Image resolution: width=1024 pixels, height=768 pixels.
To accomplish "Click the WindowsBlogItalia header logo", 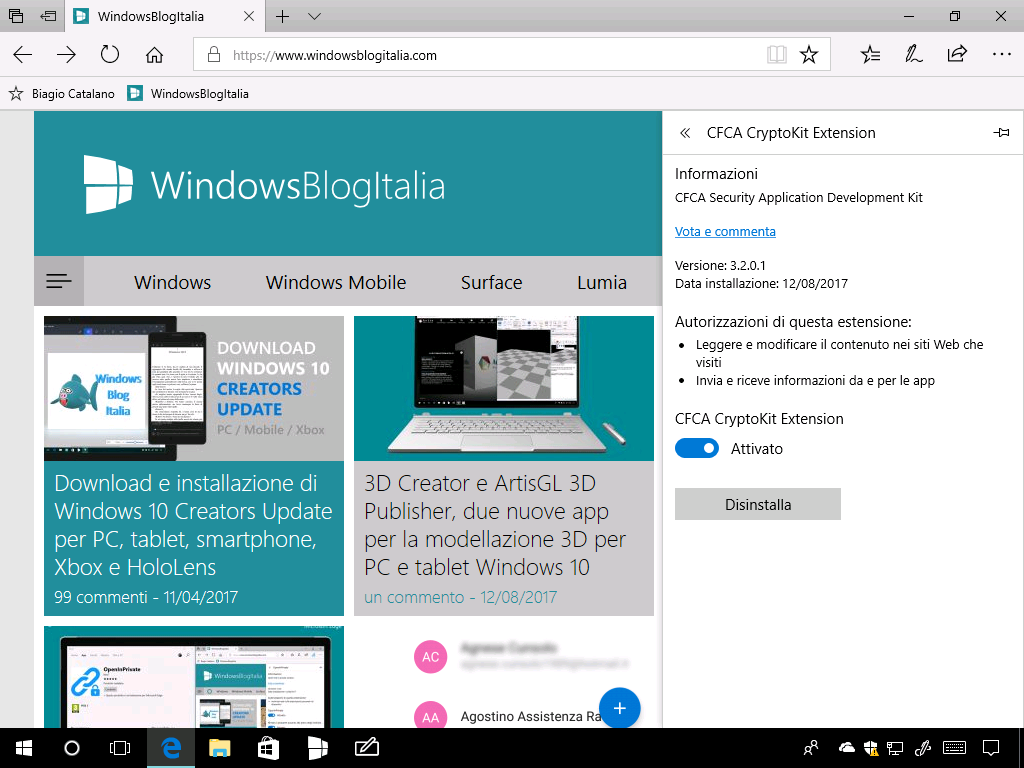I will coord(264,185).
